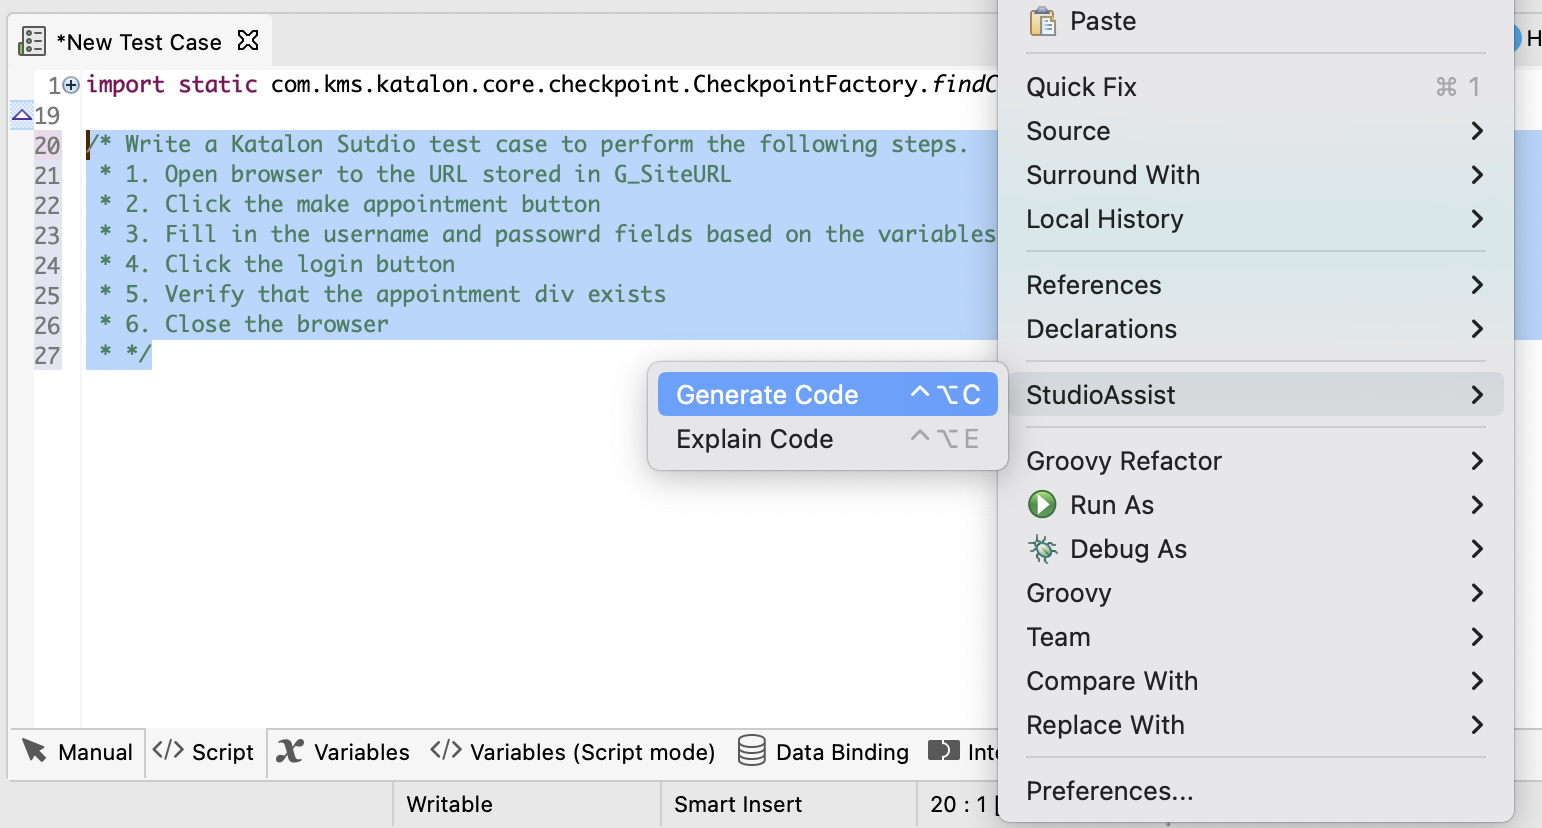1542x828 pixels.
Task: Open the StudioAssist submenu
Action: coord(1100,394)
